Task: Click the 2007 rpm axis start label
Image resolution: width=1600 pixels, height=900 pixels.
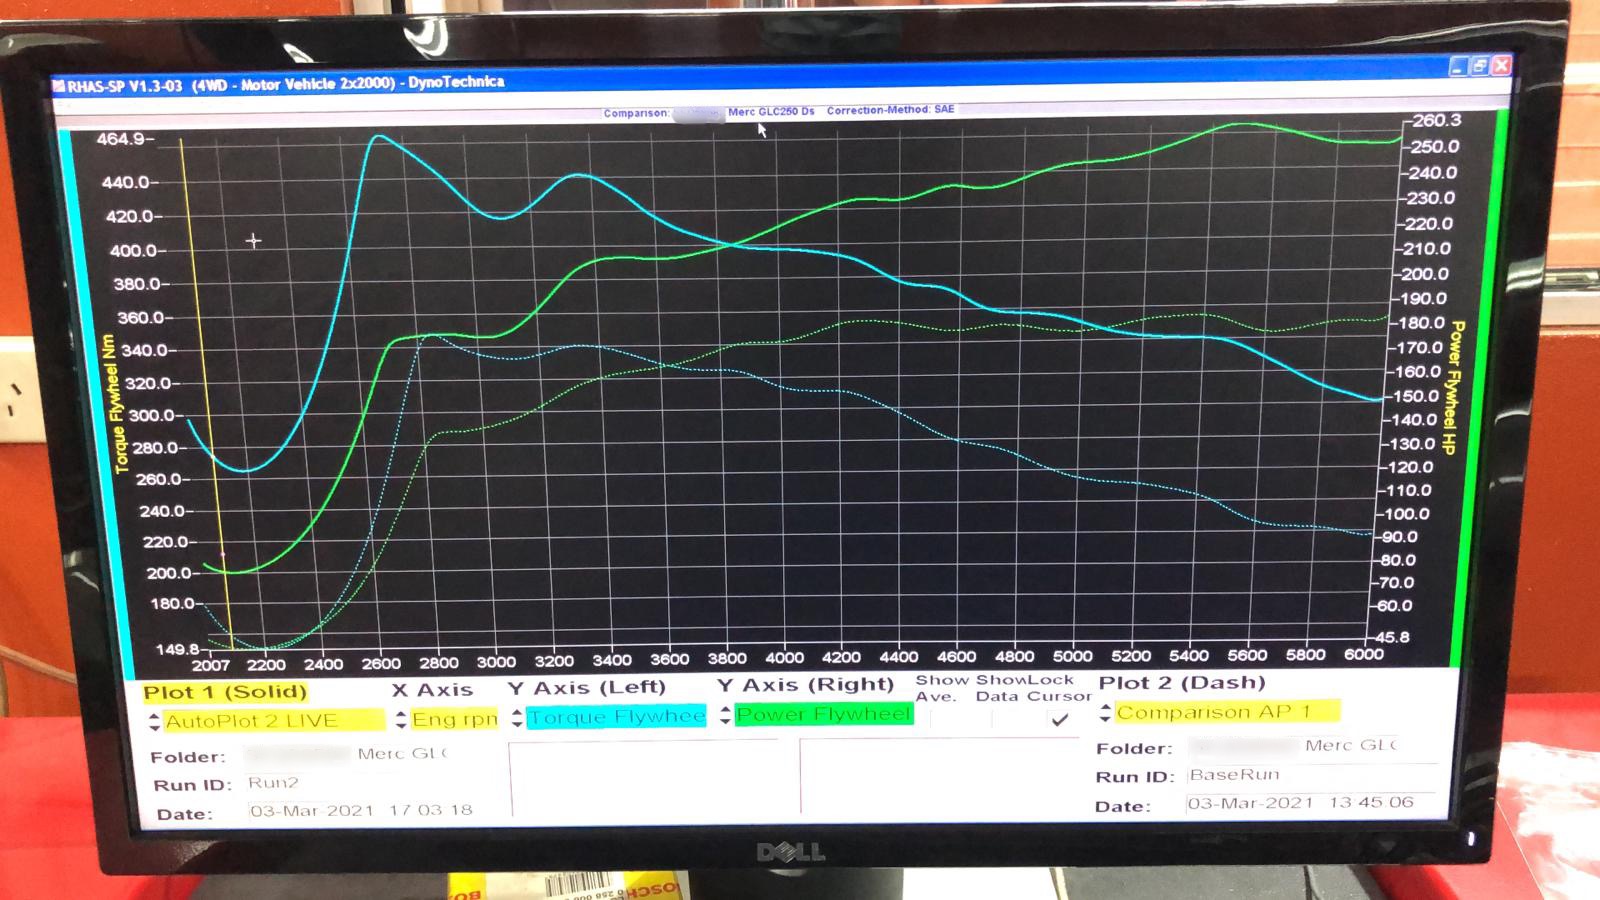Action: pyautogui.click(x=211, y=665)
